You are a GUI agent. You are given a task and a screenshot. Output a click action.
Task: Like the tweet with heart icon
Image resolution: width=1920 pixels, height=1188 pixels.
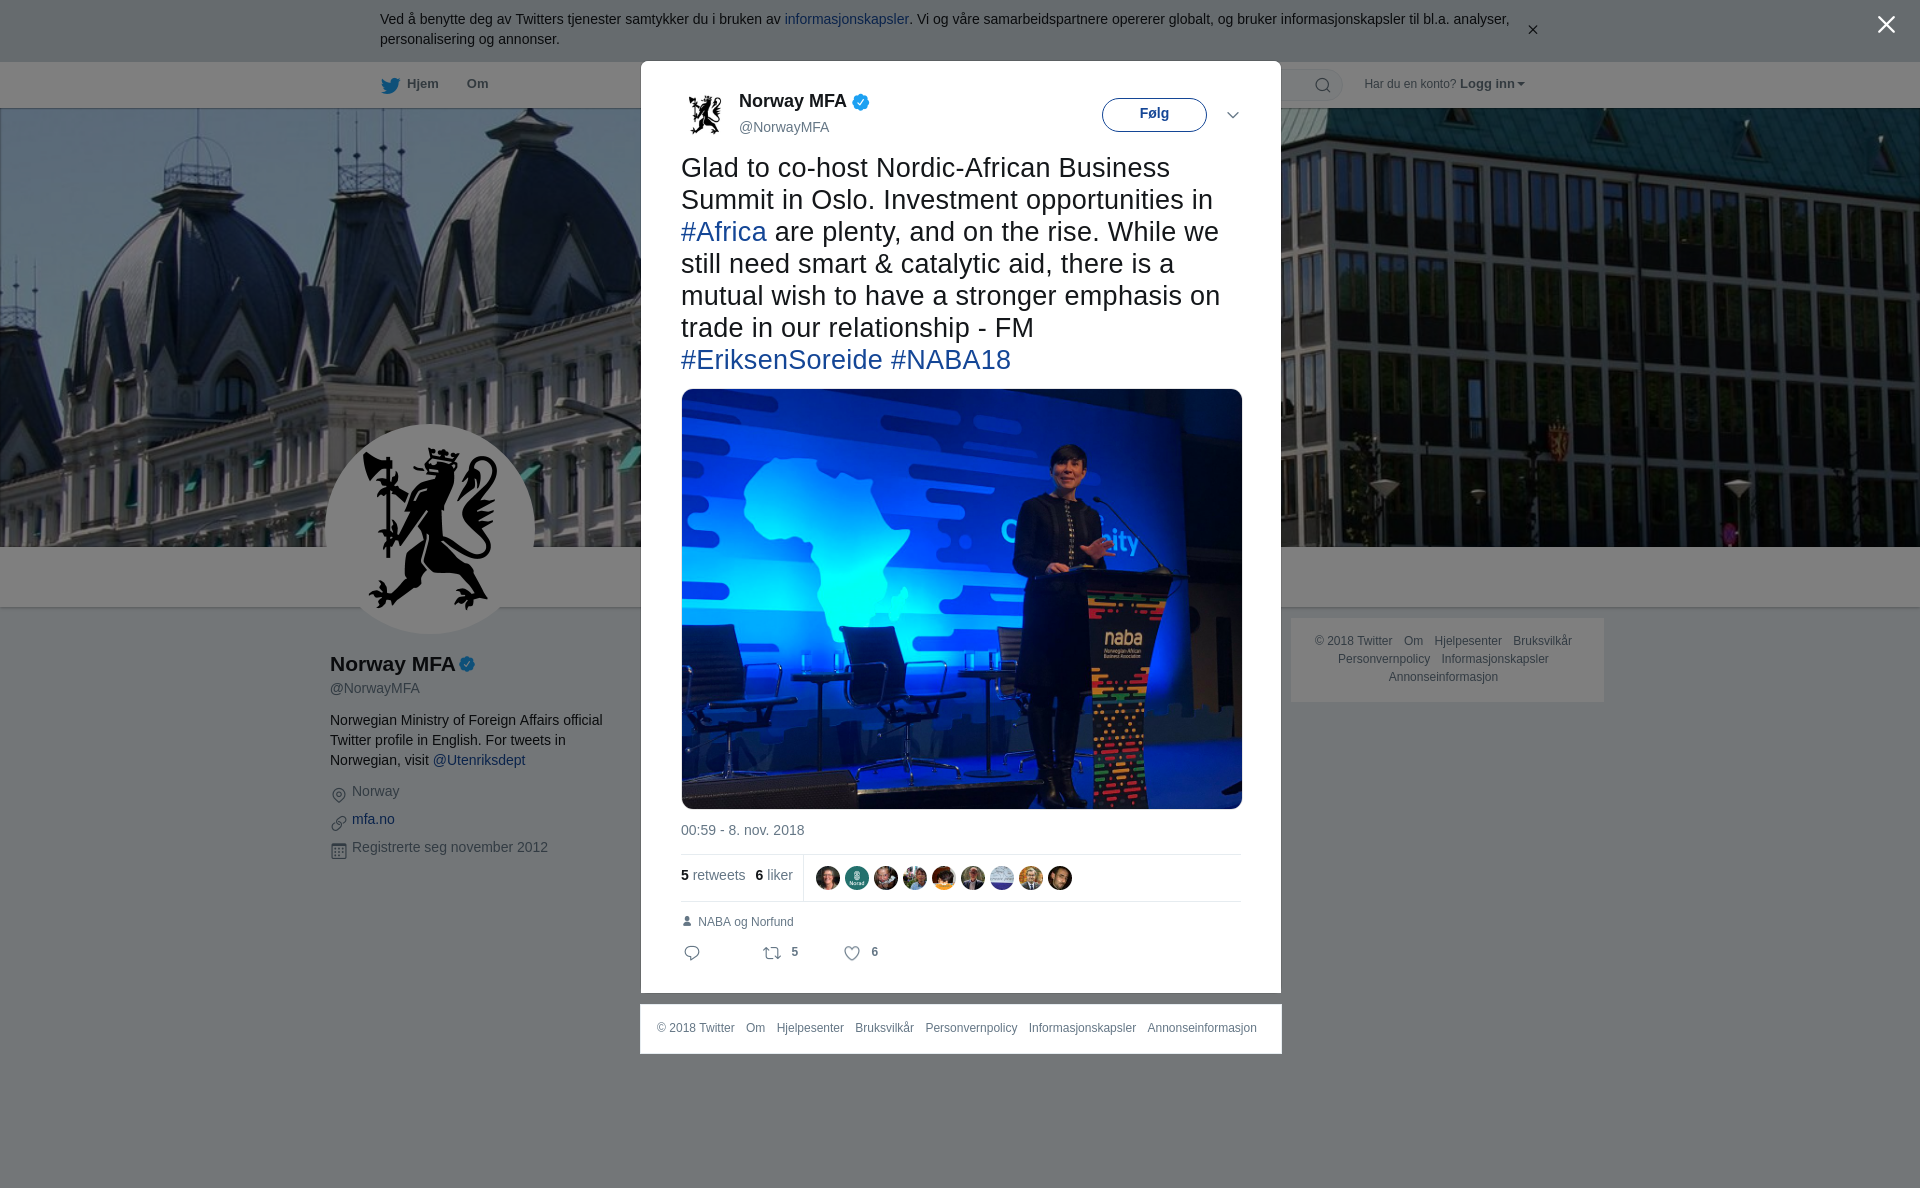(852, 953)
